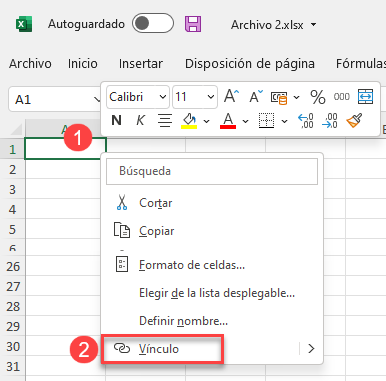The image size is (386, 381).
Task: Apply percent style format
Action: [x=318, y=97]
